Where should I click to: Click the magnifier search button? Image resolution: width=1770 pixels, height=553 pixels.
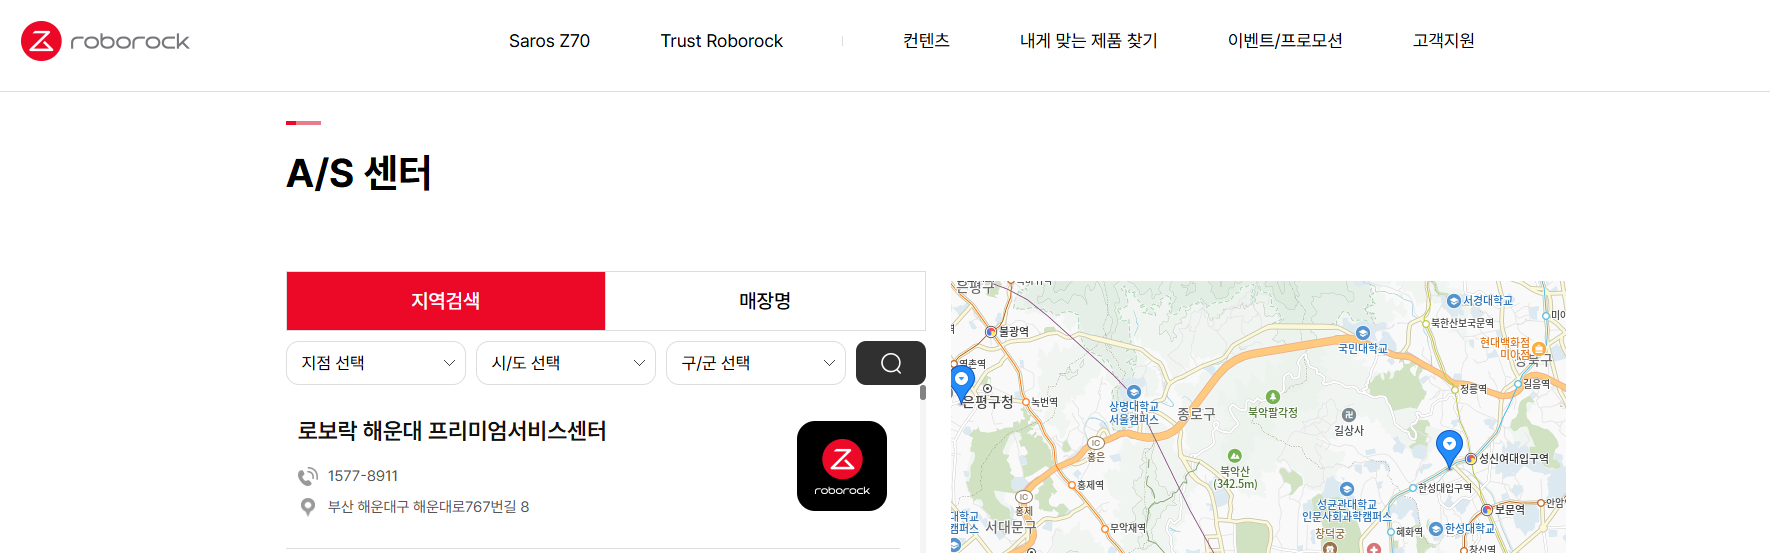tap(891, 363)
